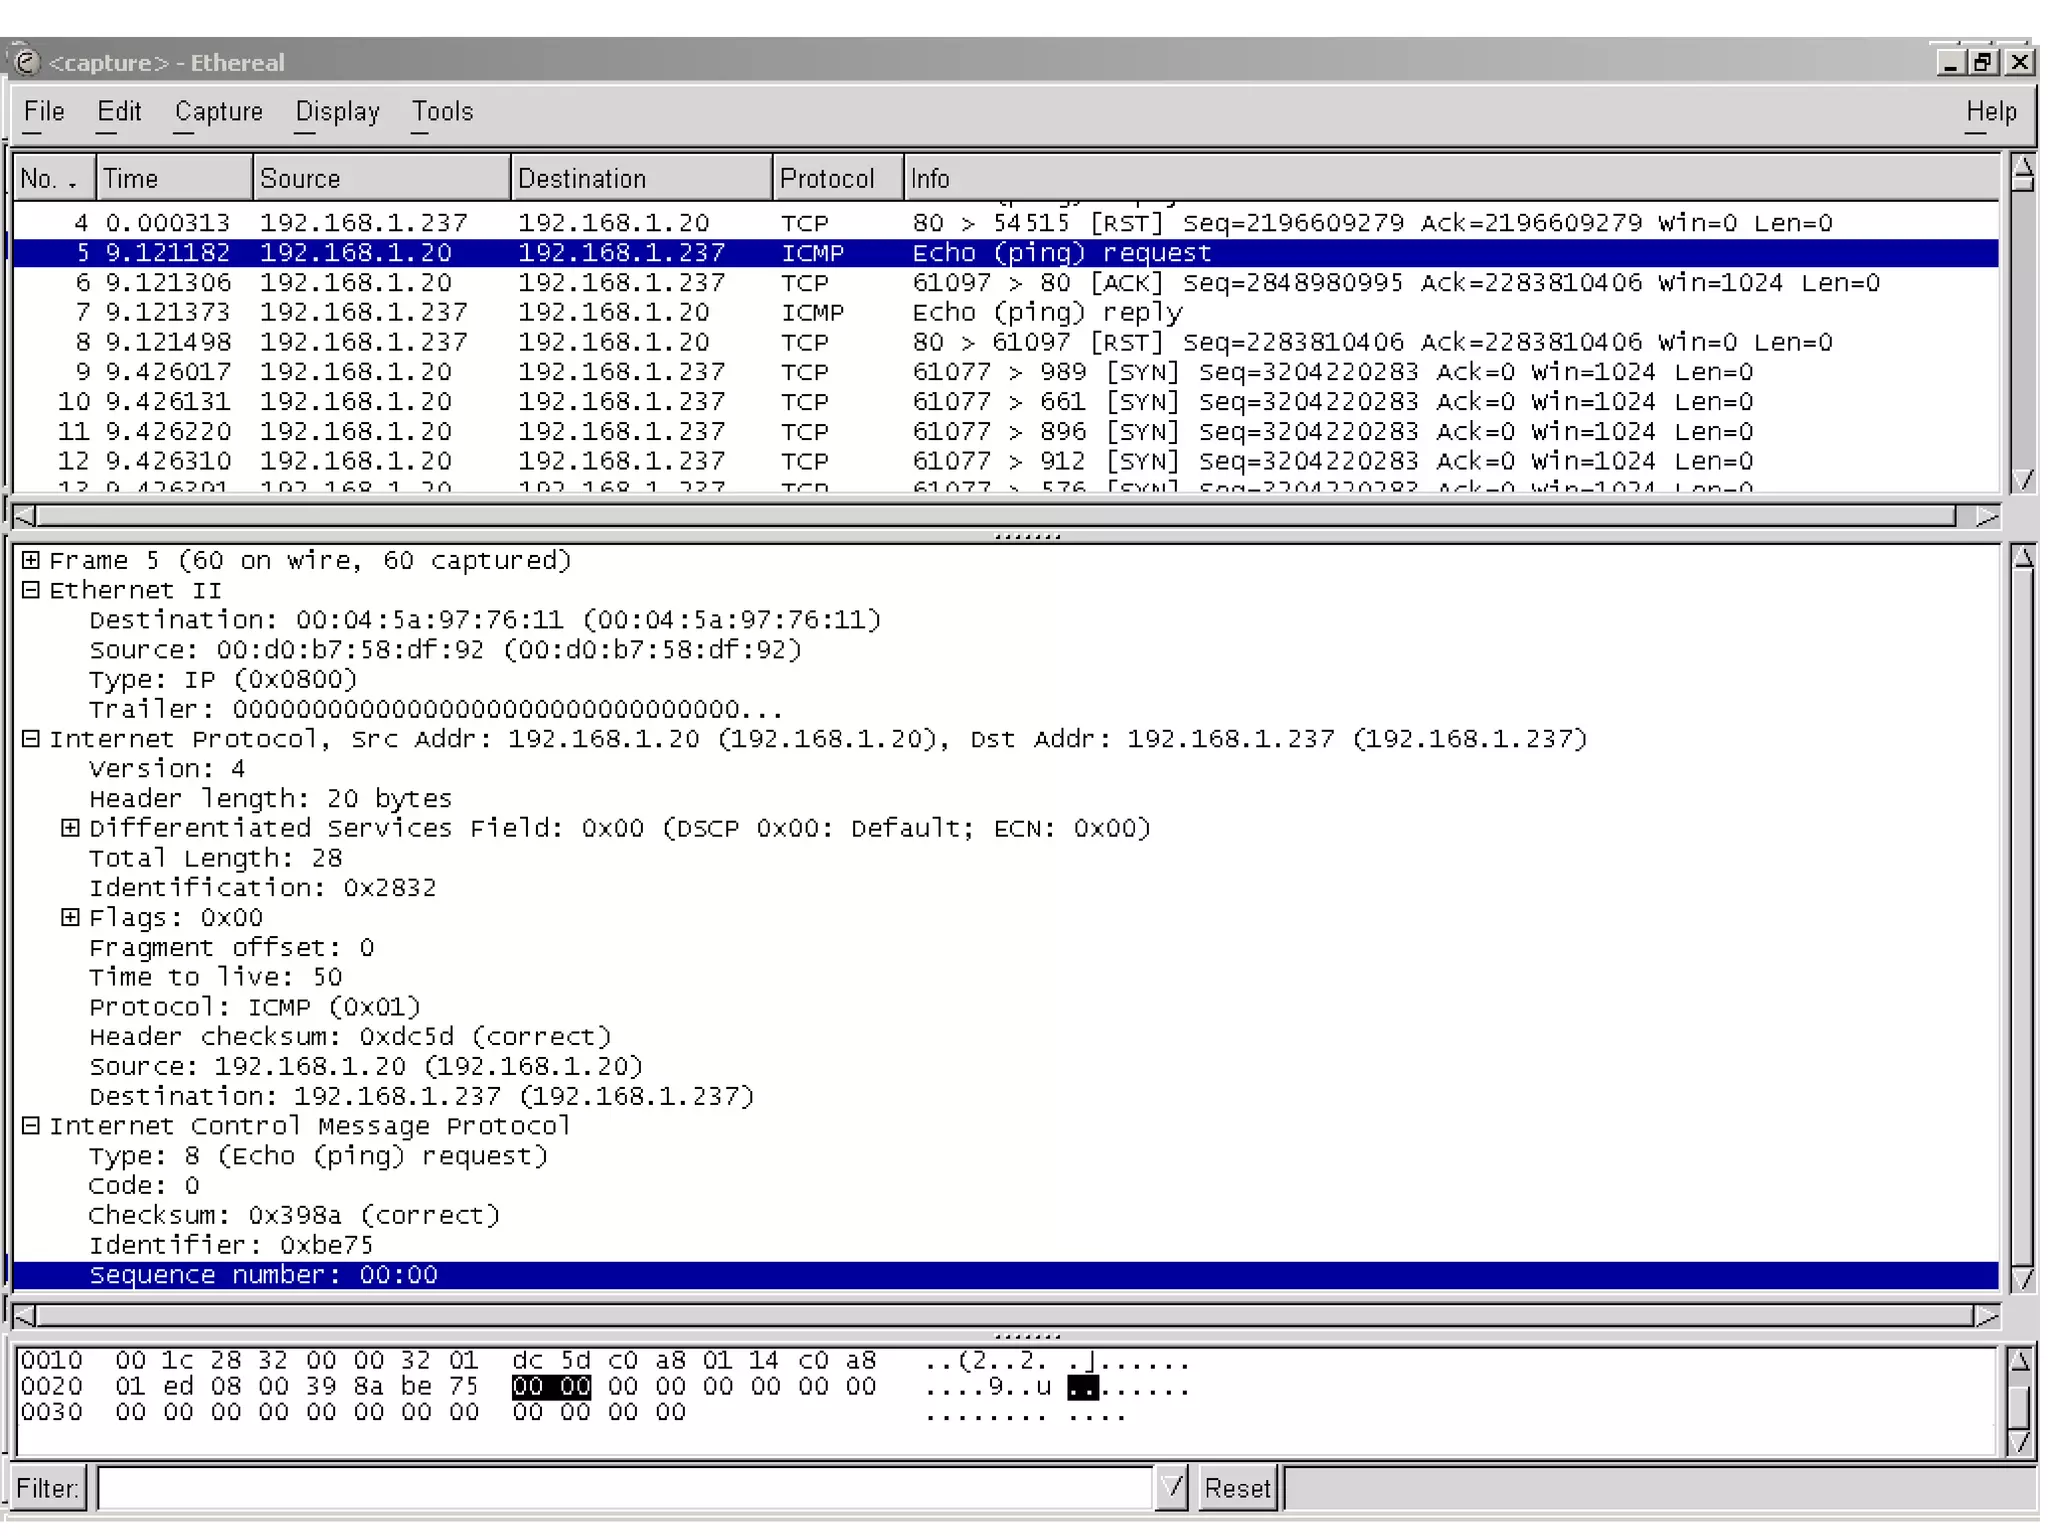Click protocol tree scroll up arrow
This screenshot has height=1536, width=2048.
coord(2023,558)
